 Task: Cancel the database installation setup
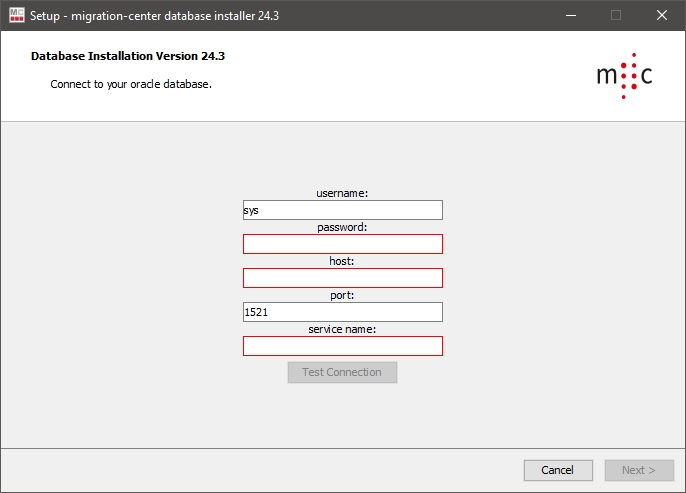coord(557,470)
